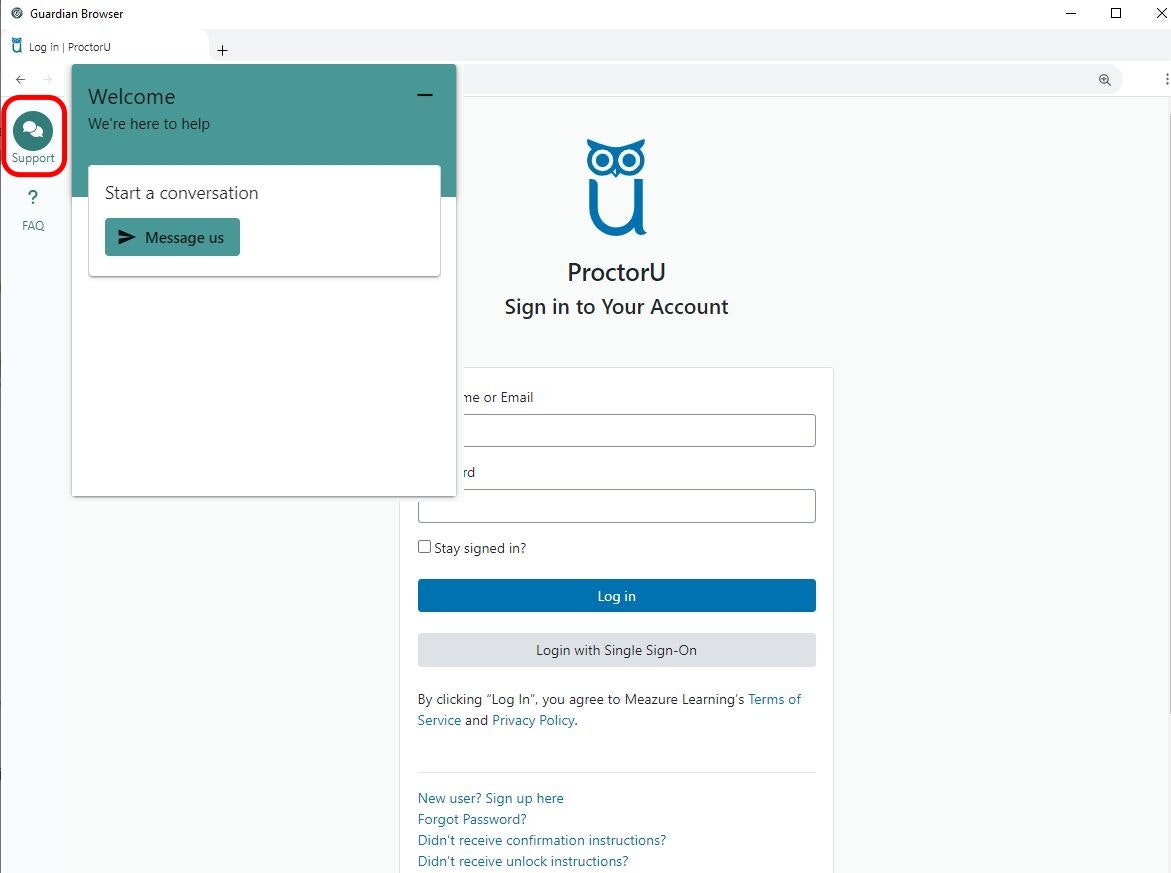Click the Message us button

click(172, 237)
